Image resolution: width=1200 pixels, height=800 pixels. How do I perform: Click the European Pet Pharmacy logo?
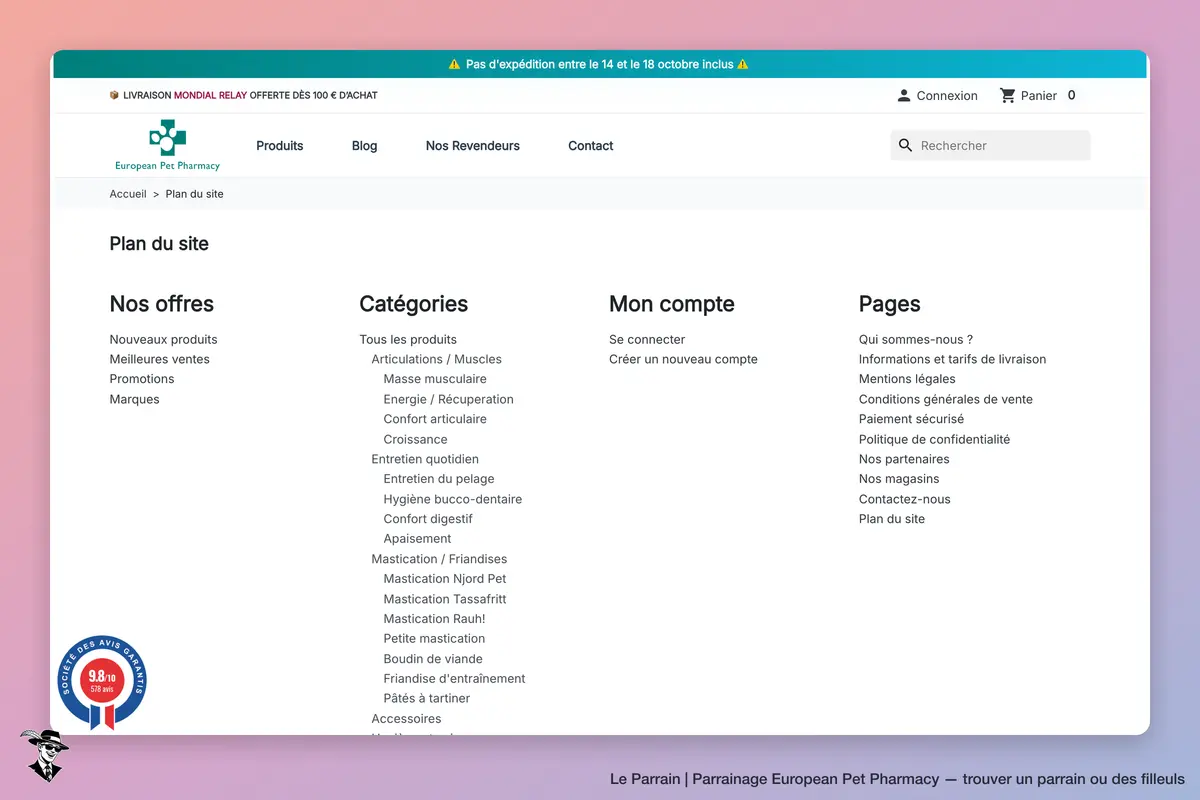click(x=167, y=145)
